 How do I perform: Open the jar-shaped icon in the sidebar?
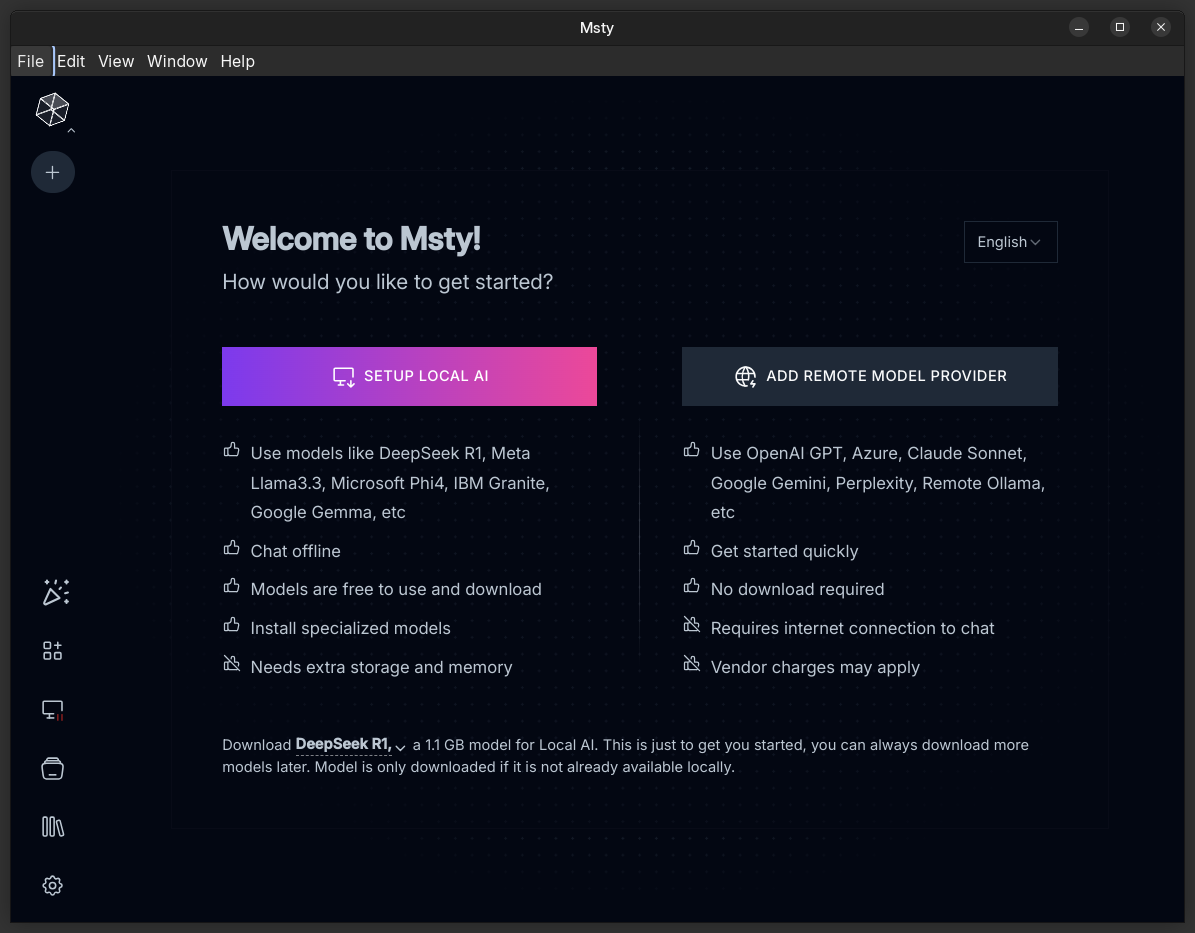[x=53, y=768]
